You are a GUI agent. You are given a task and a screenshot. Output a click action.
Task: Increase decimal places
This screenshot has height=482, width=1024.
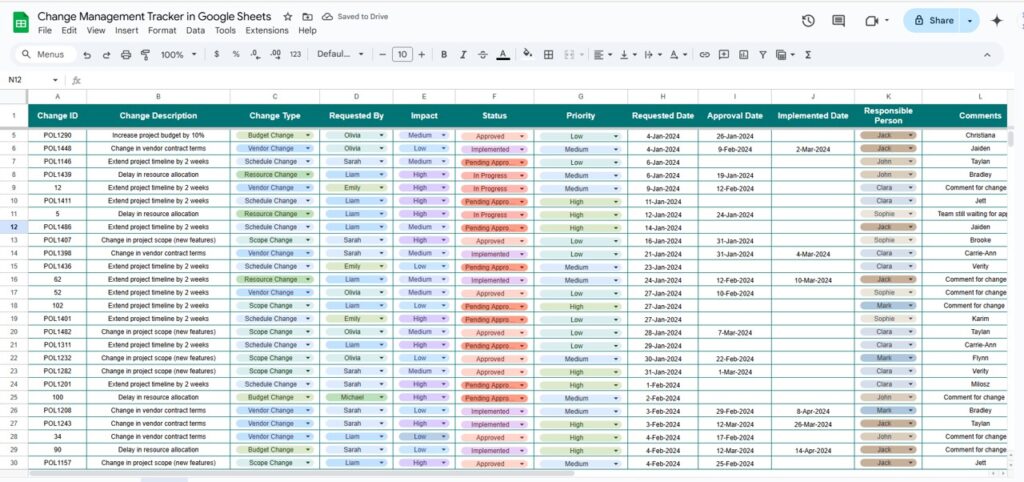[275, 55]
